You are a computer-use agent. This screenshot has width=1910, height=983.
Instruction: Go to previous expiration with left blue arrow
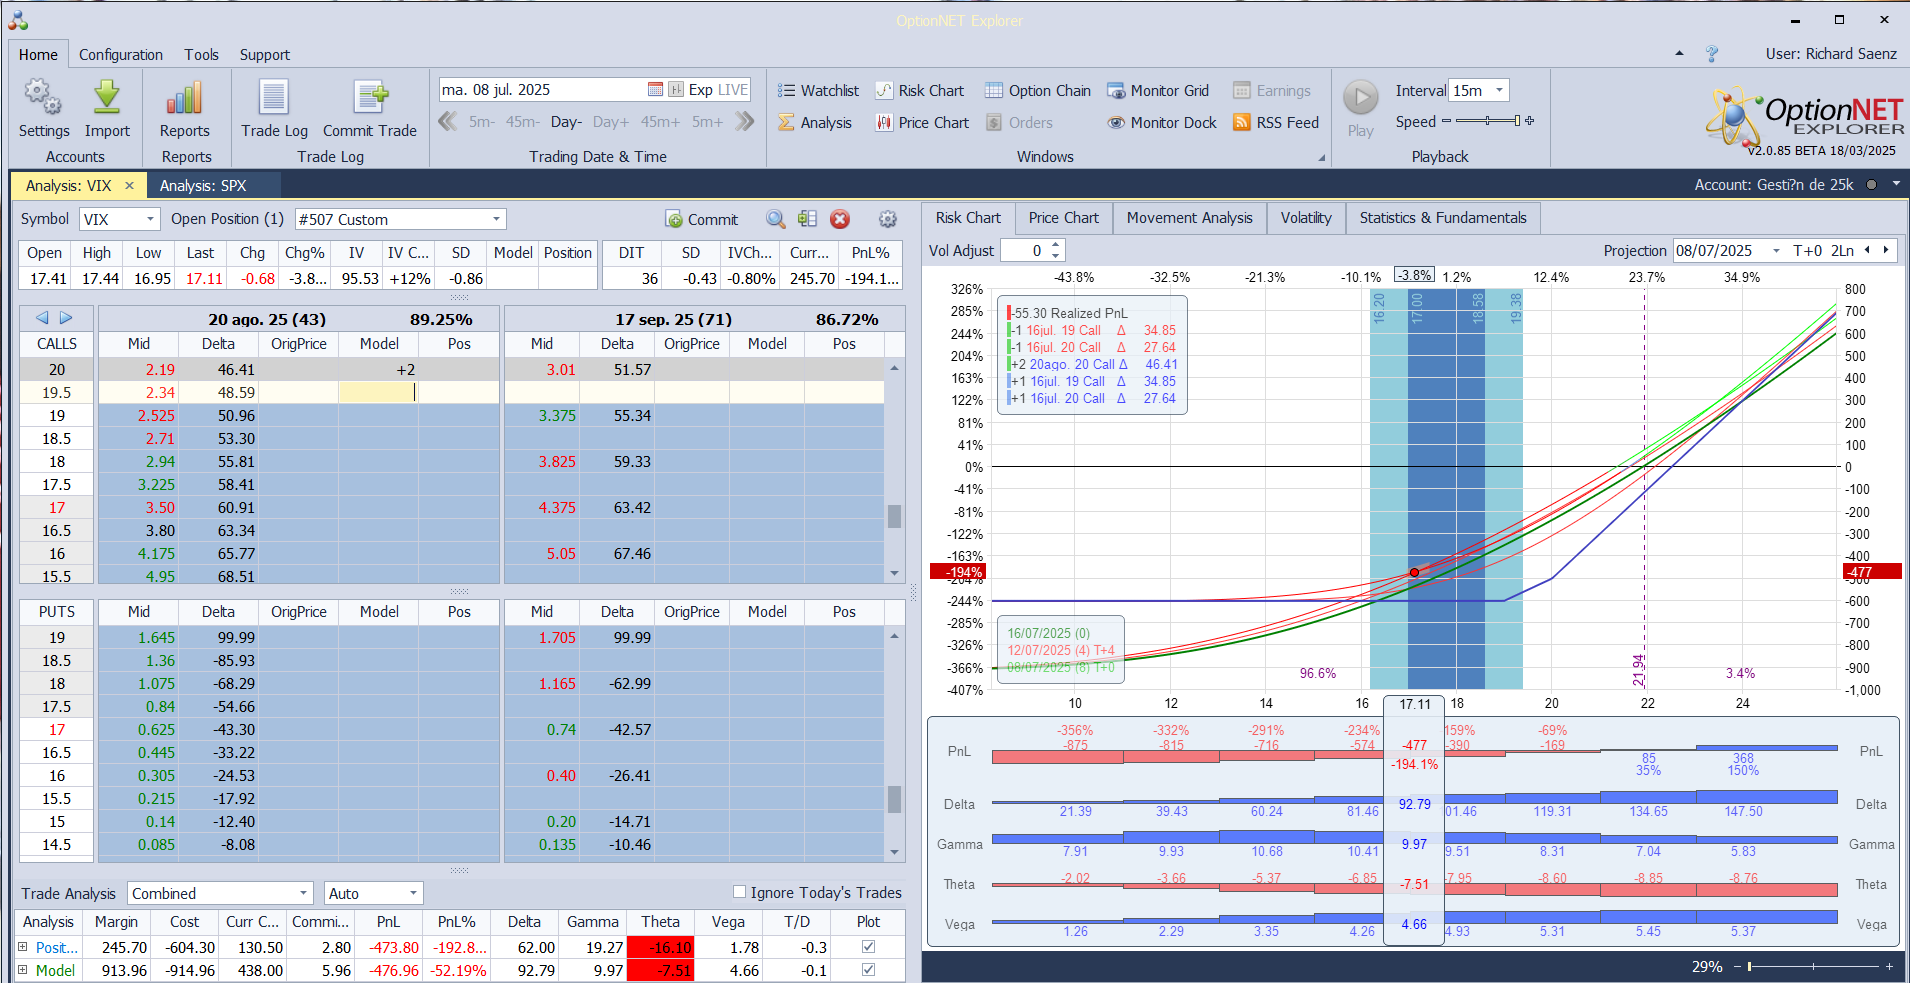pos(42,318)
